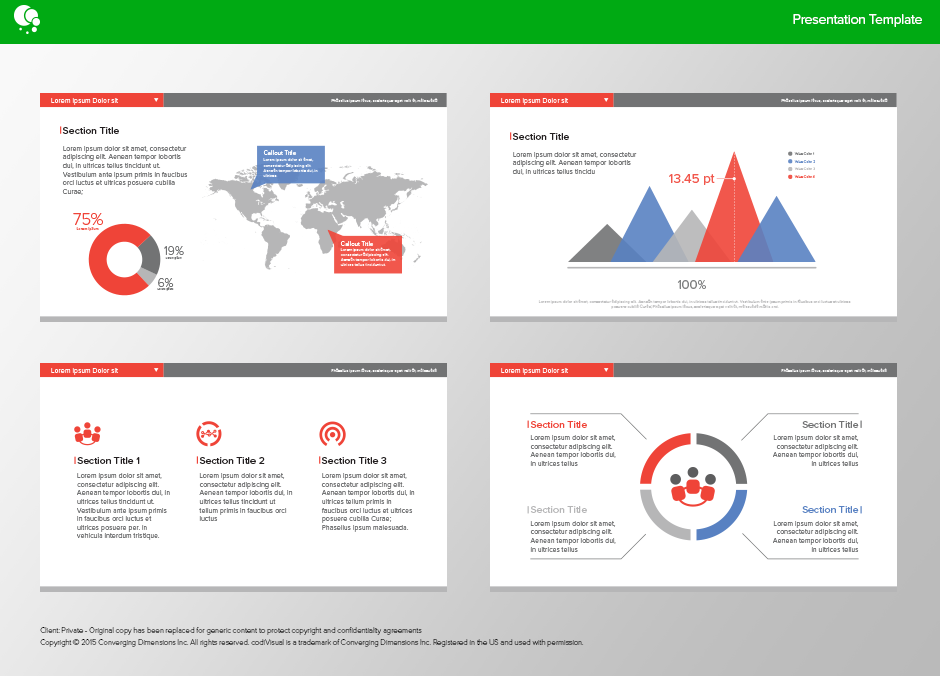The height and width of the screenshot is (676, 940).
Task: Click the gray header strip on the bottom-right slide
Action: 755,370
